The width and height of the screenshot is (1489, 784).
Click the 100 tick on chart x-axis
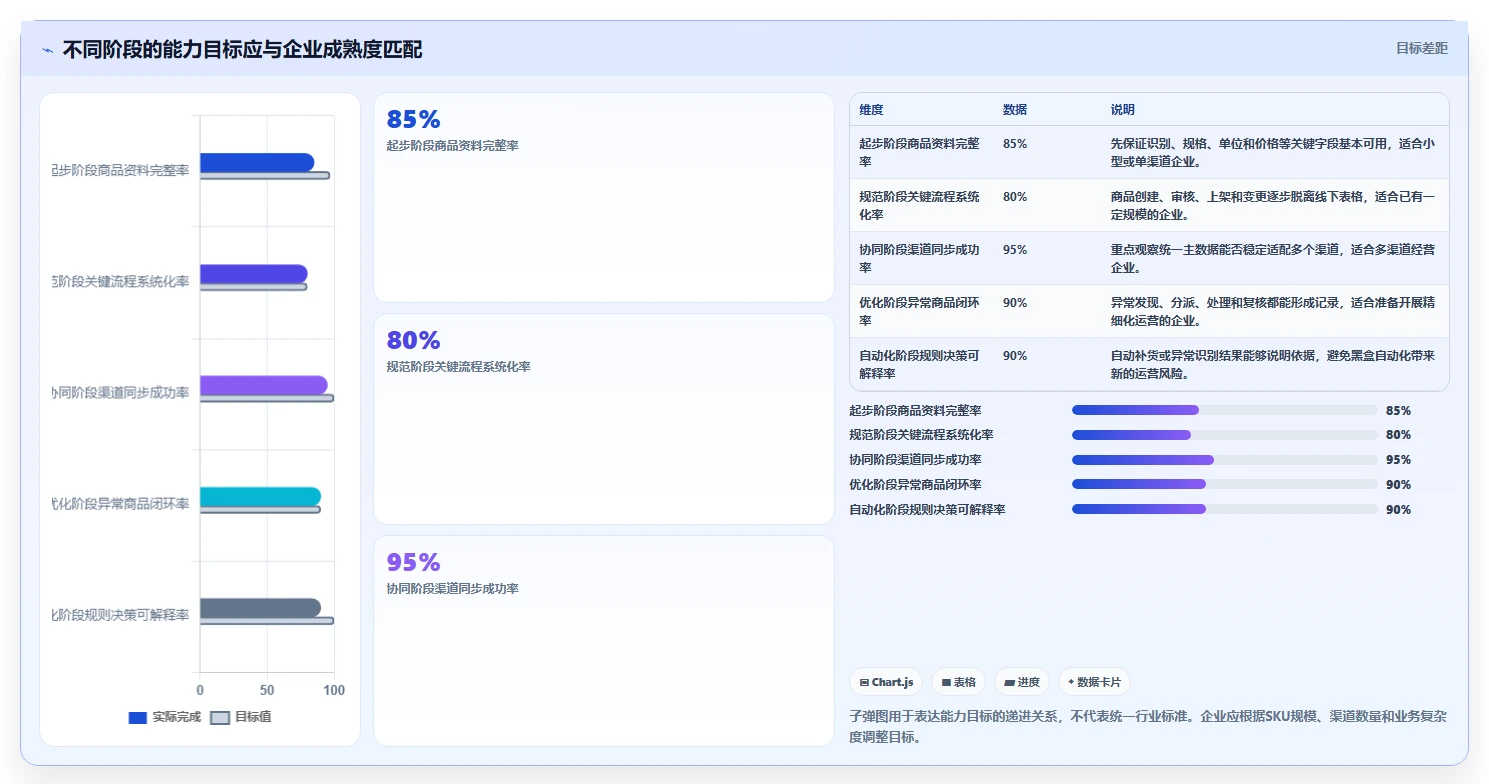click(x=334, y=690)
